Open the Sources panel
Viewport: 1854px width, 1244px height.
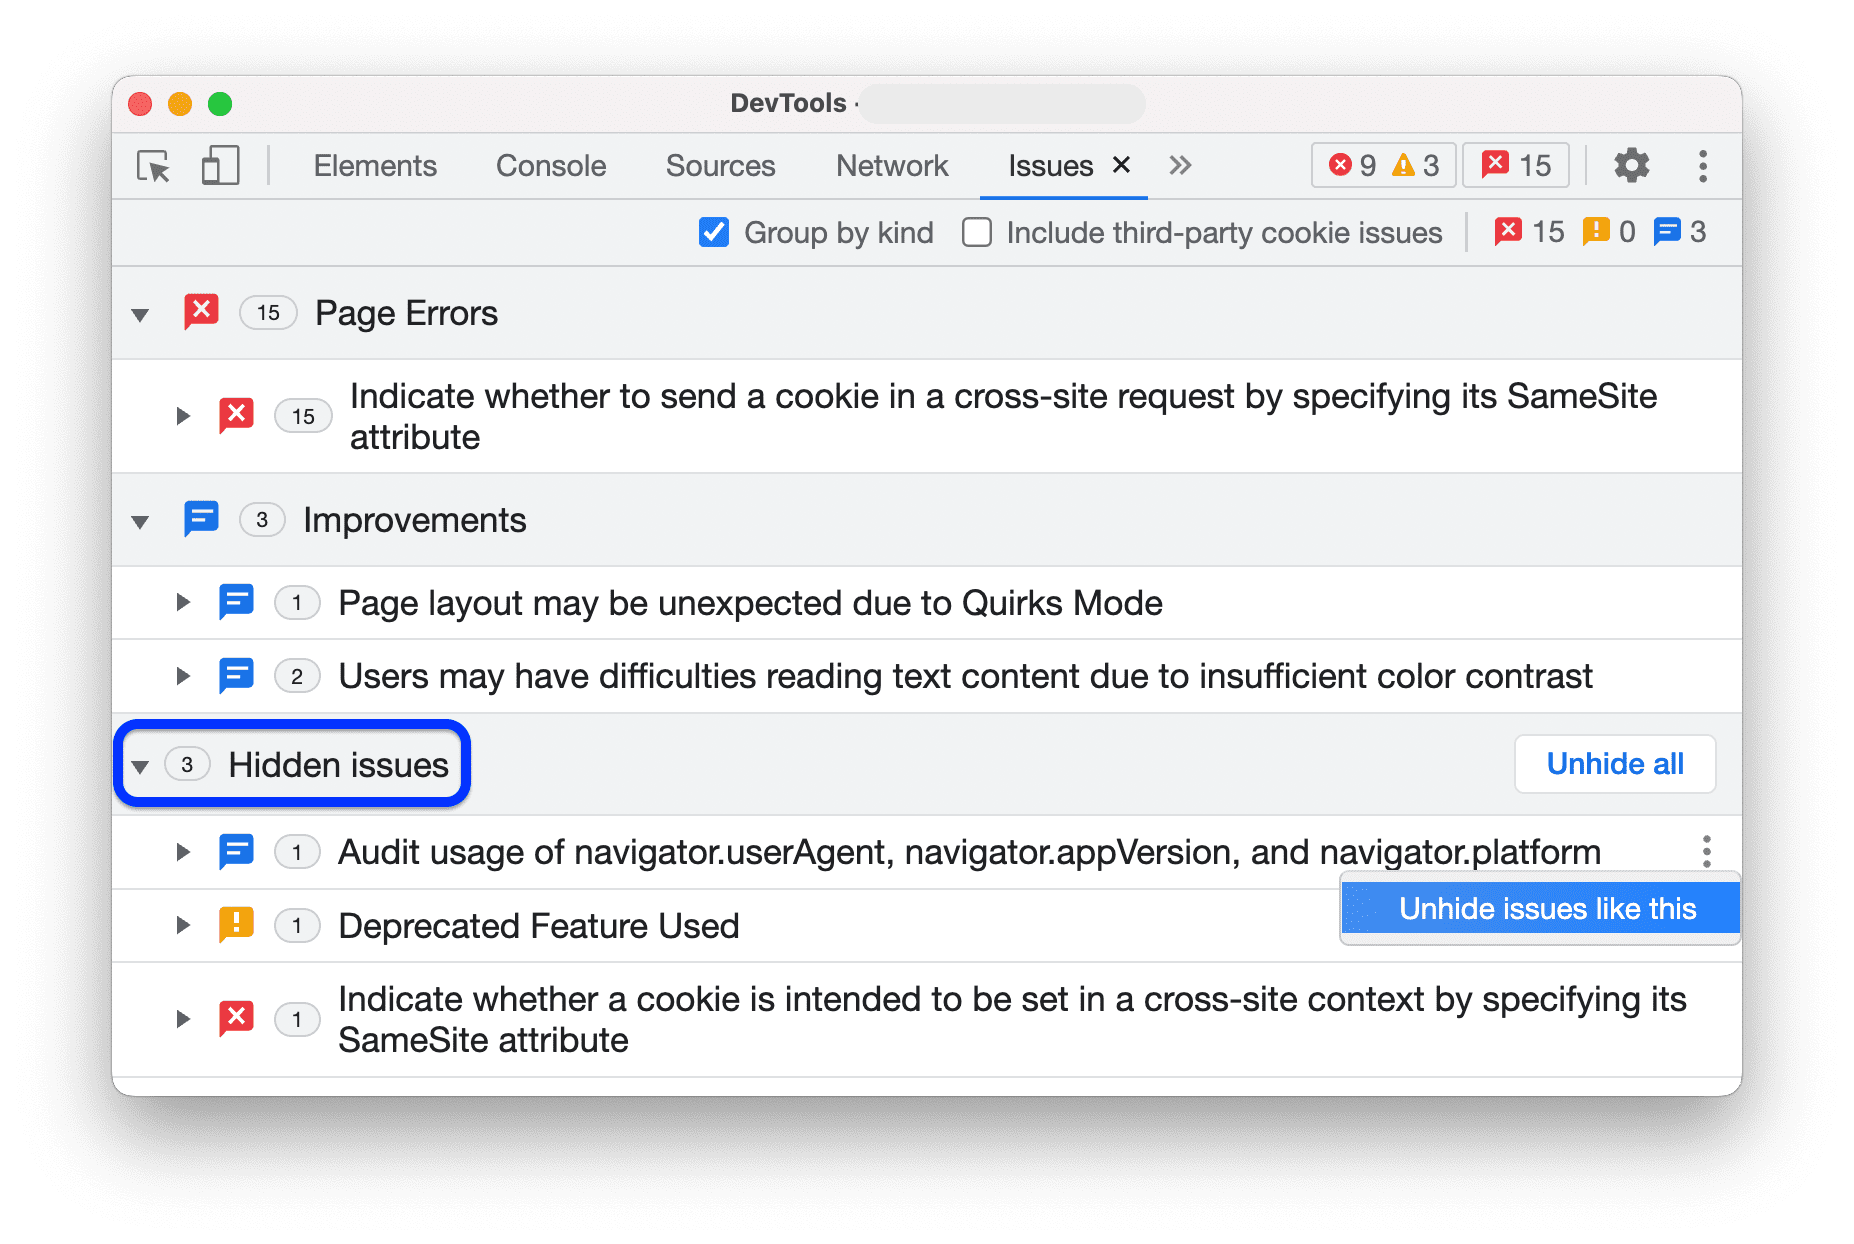[x=720, y=166]
